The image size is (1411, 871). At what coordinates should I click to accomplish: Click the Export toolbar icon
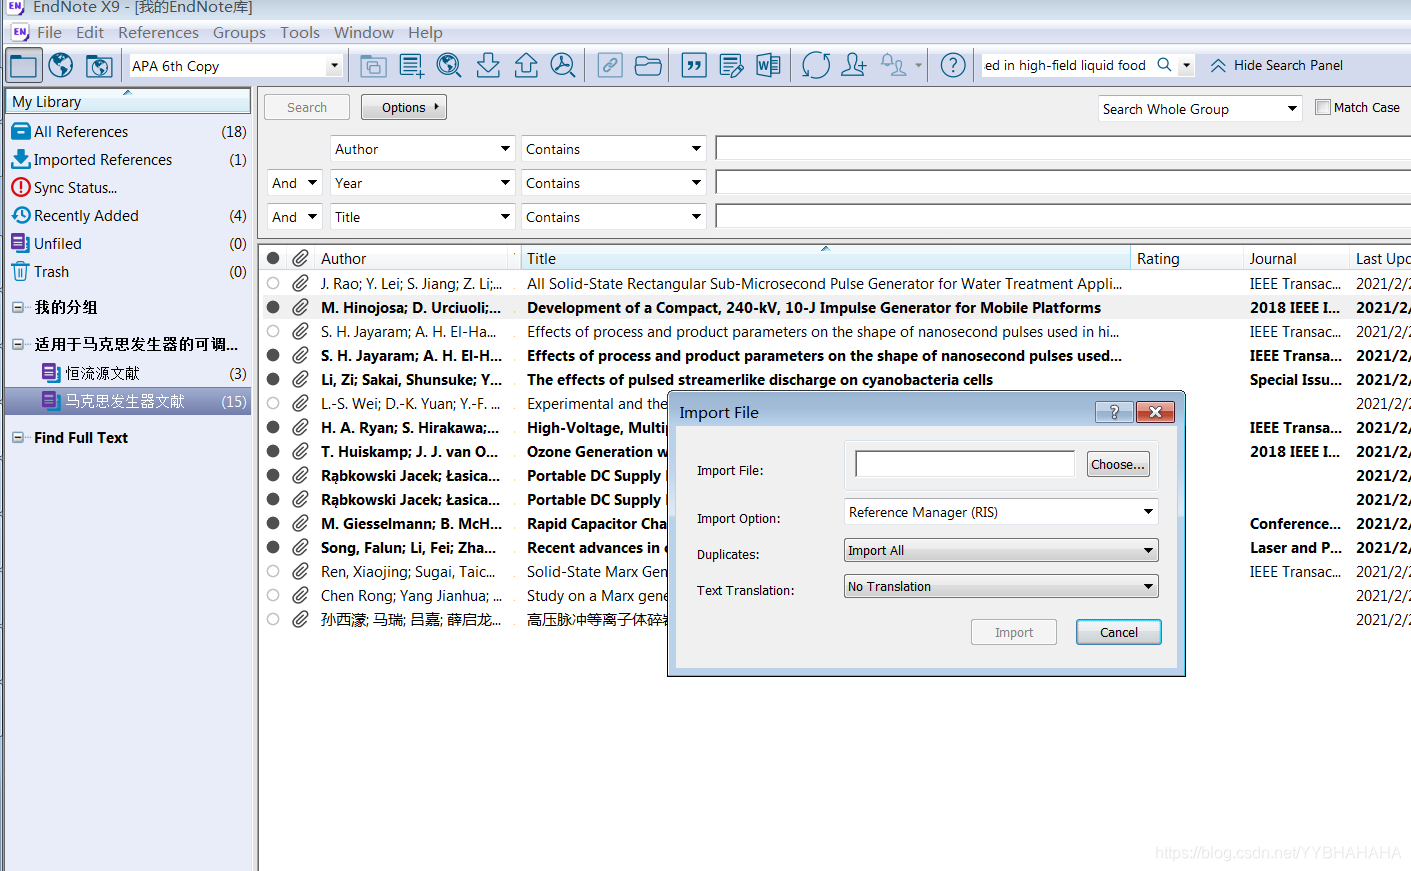tap(526, 66)
